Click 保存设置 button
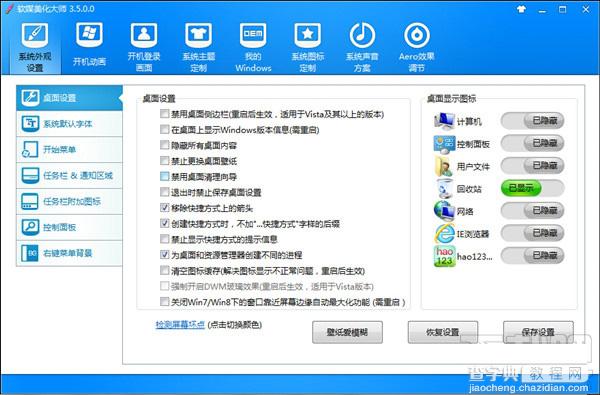600x395 pixels. tap(538, 332)
